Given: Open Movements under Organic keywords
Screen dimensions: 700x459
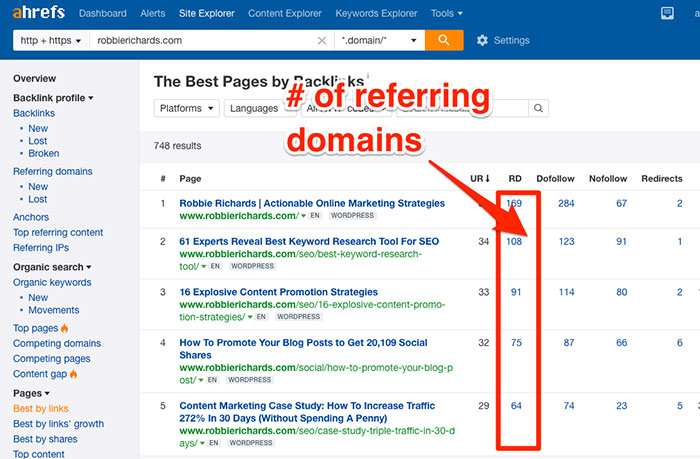Looking at the screenshot, I should (x=54, y=310).
